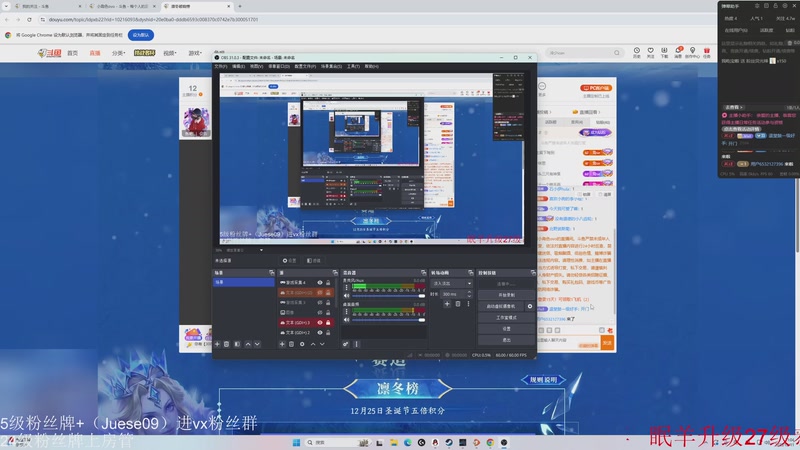
Task: Pop out the Audio Mixer dock
Action: click(423, 273)
